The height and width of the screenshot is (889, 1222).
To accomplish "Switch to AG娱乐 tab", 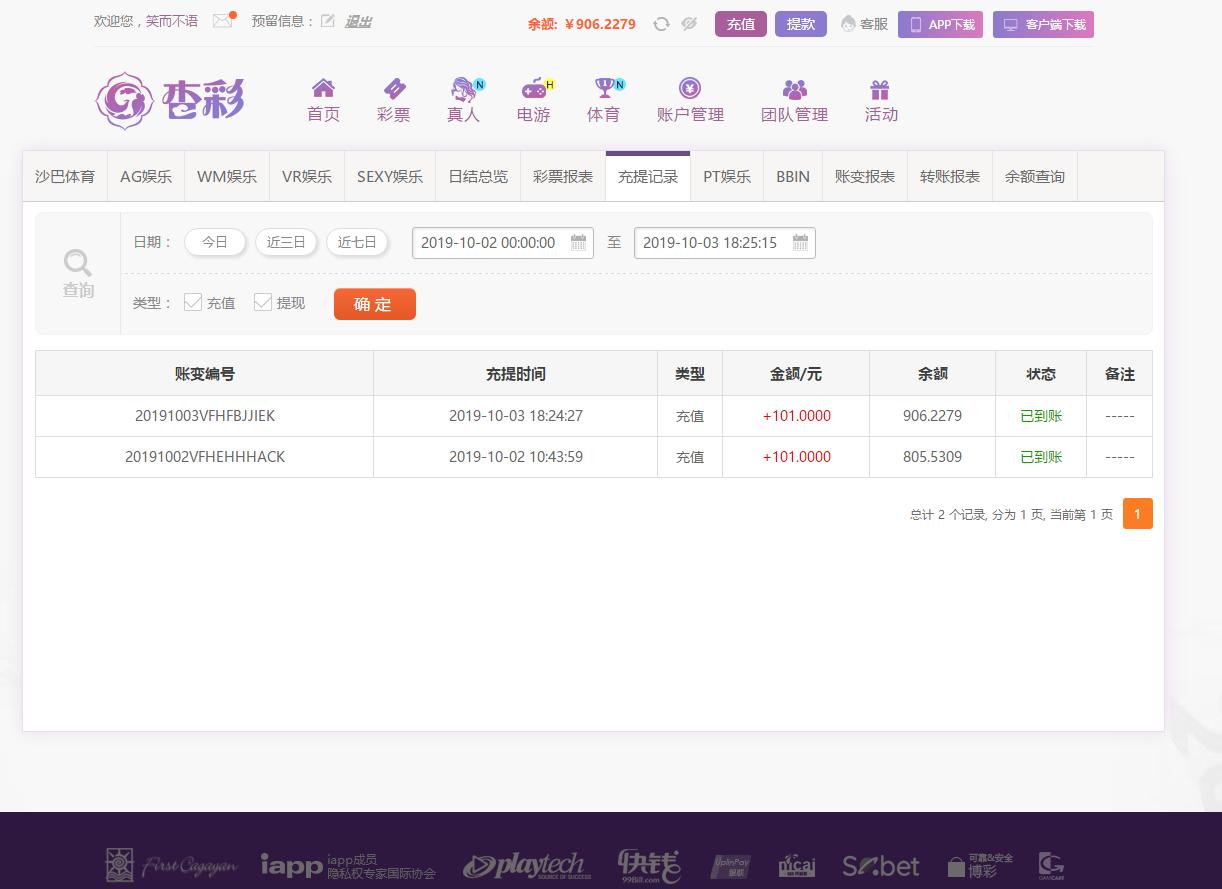I will 146,177.
